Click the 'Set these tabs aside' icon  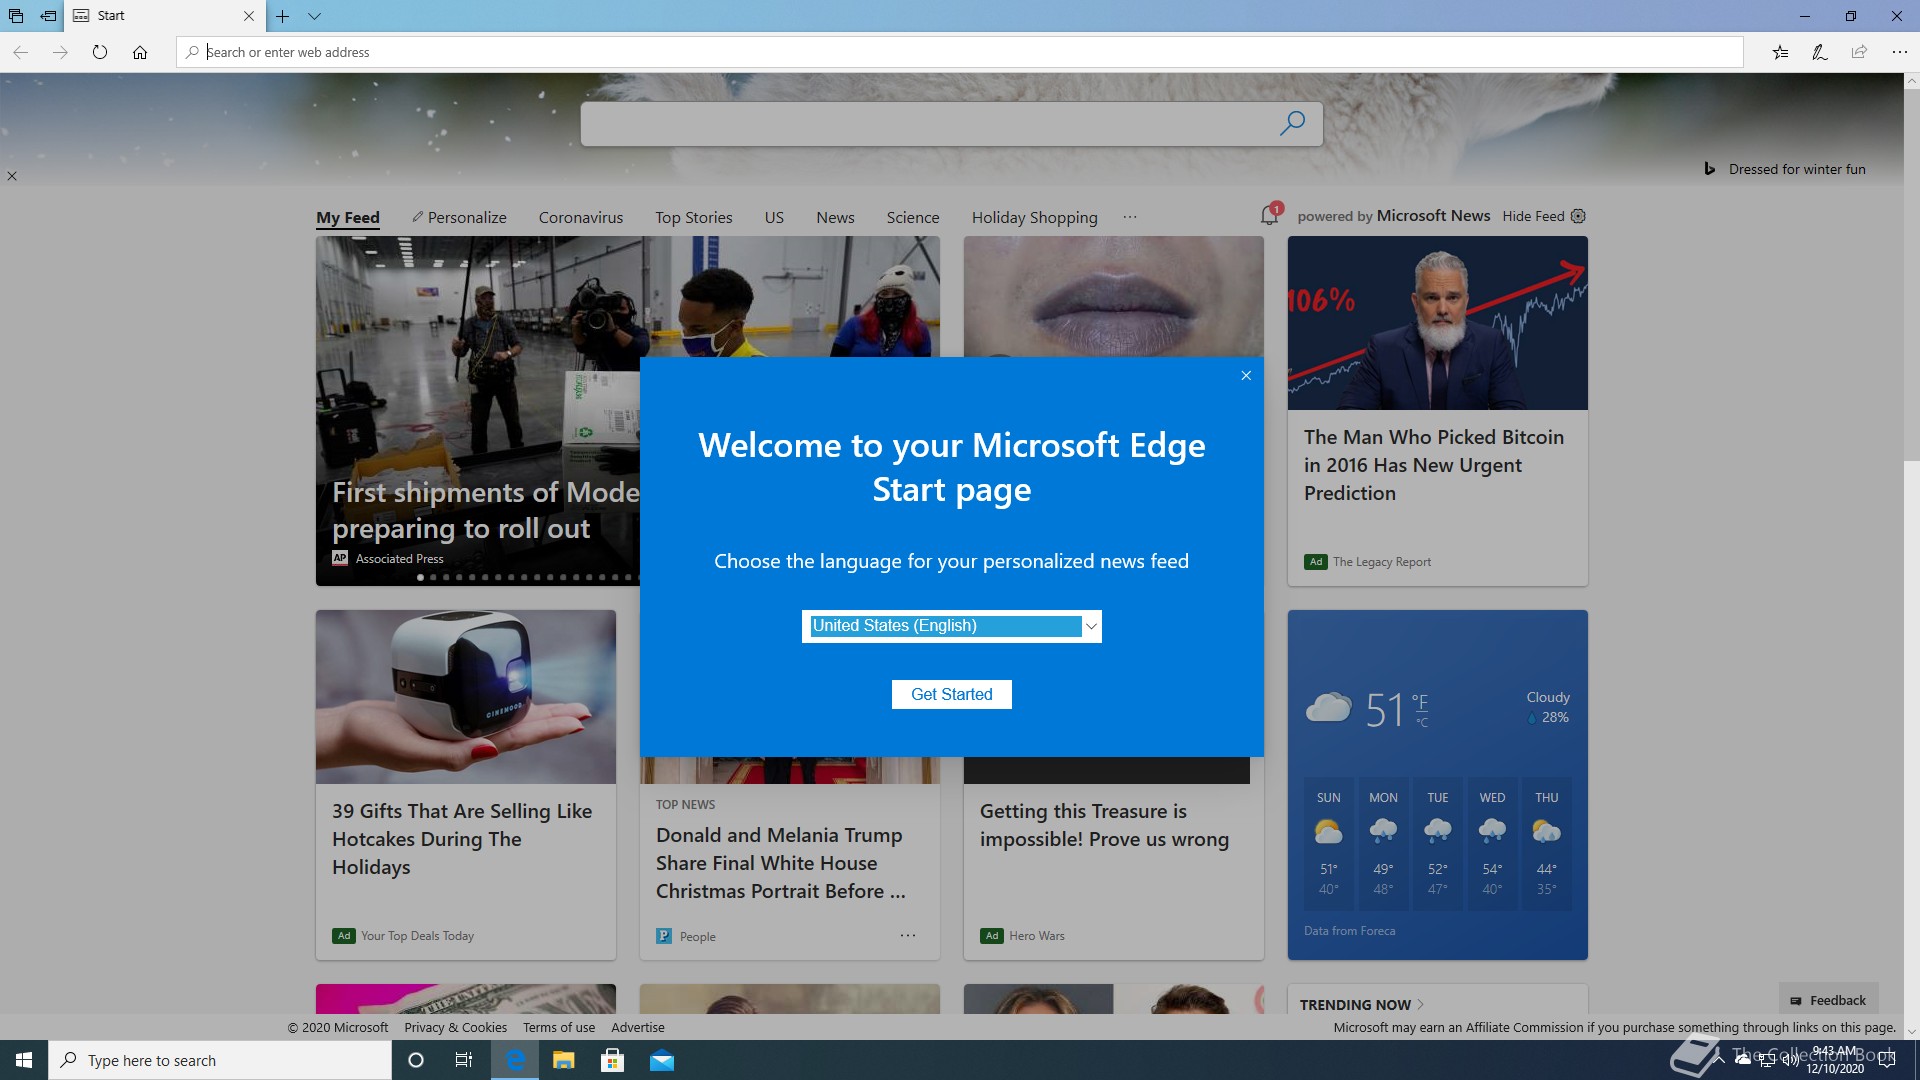point(48,16)
